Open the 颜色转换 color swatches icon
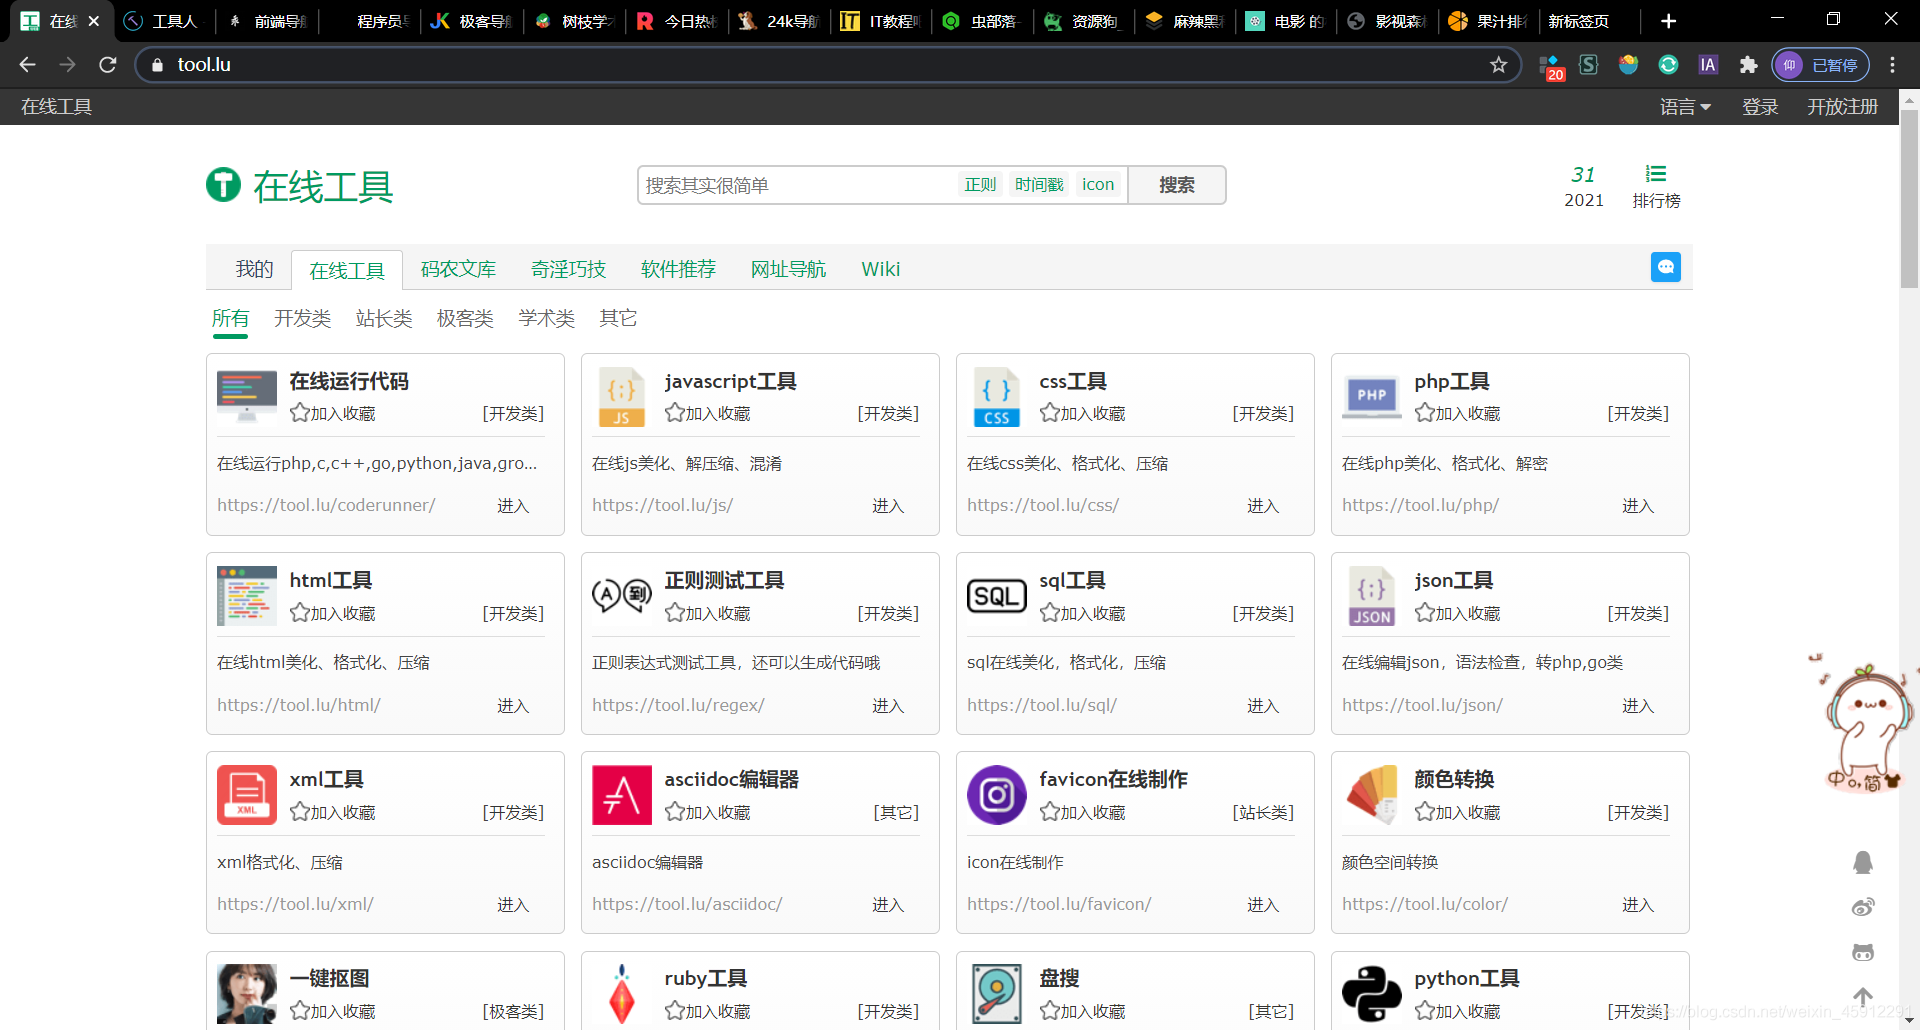Screen dimensions: 1920x1030 click(x=1372, y=795)
